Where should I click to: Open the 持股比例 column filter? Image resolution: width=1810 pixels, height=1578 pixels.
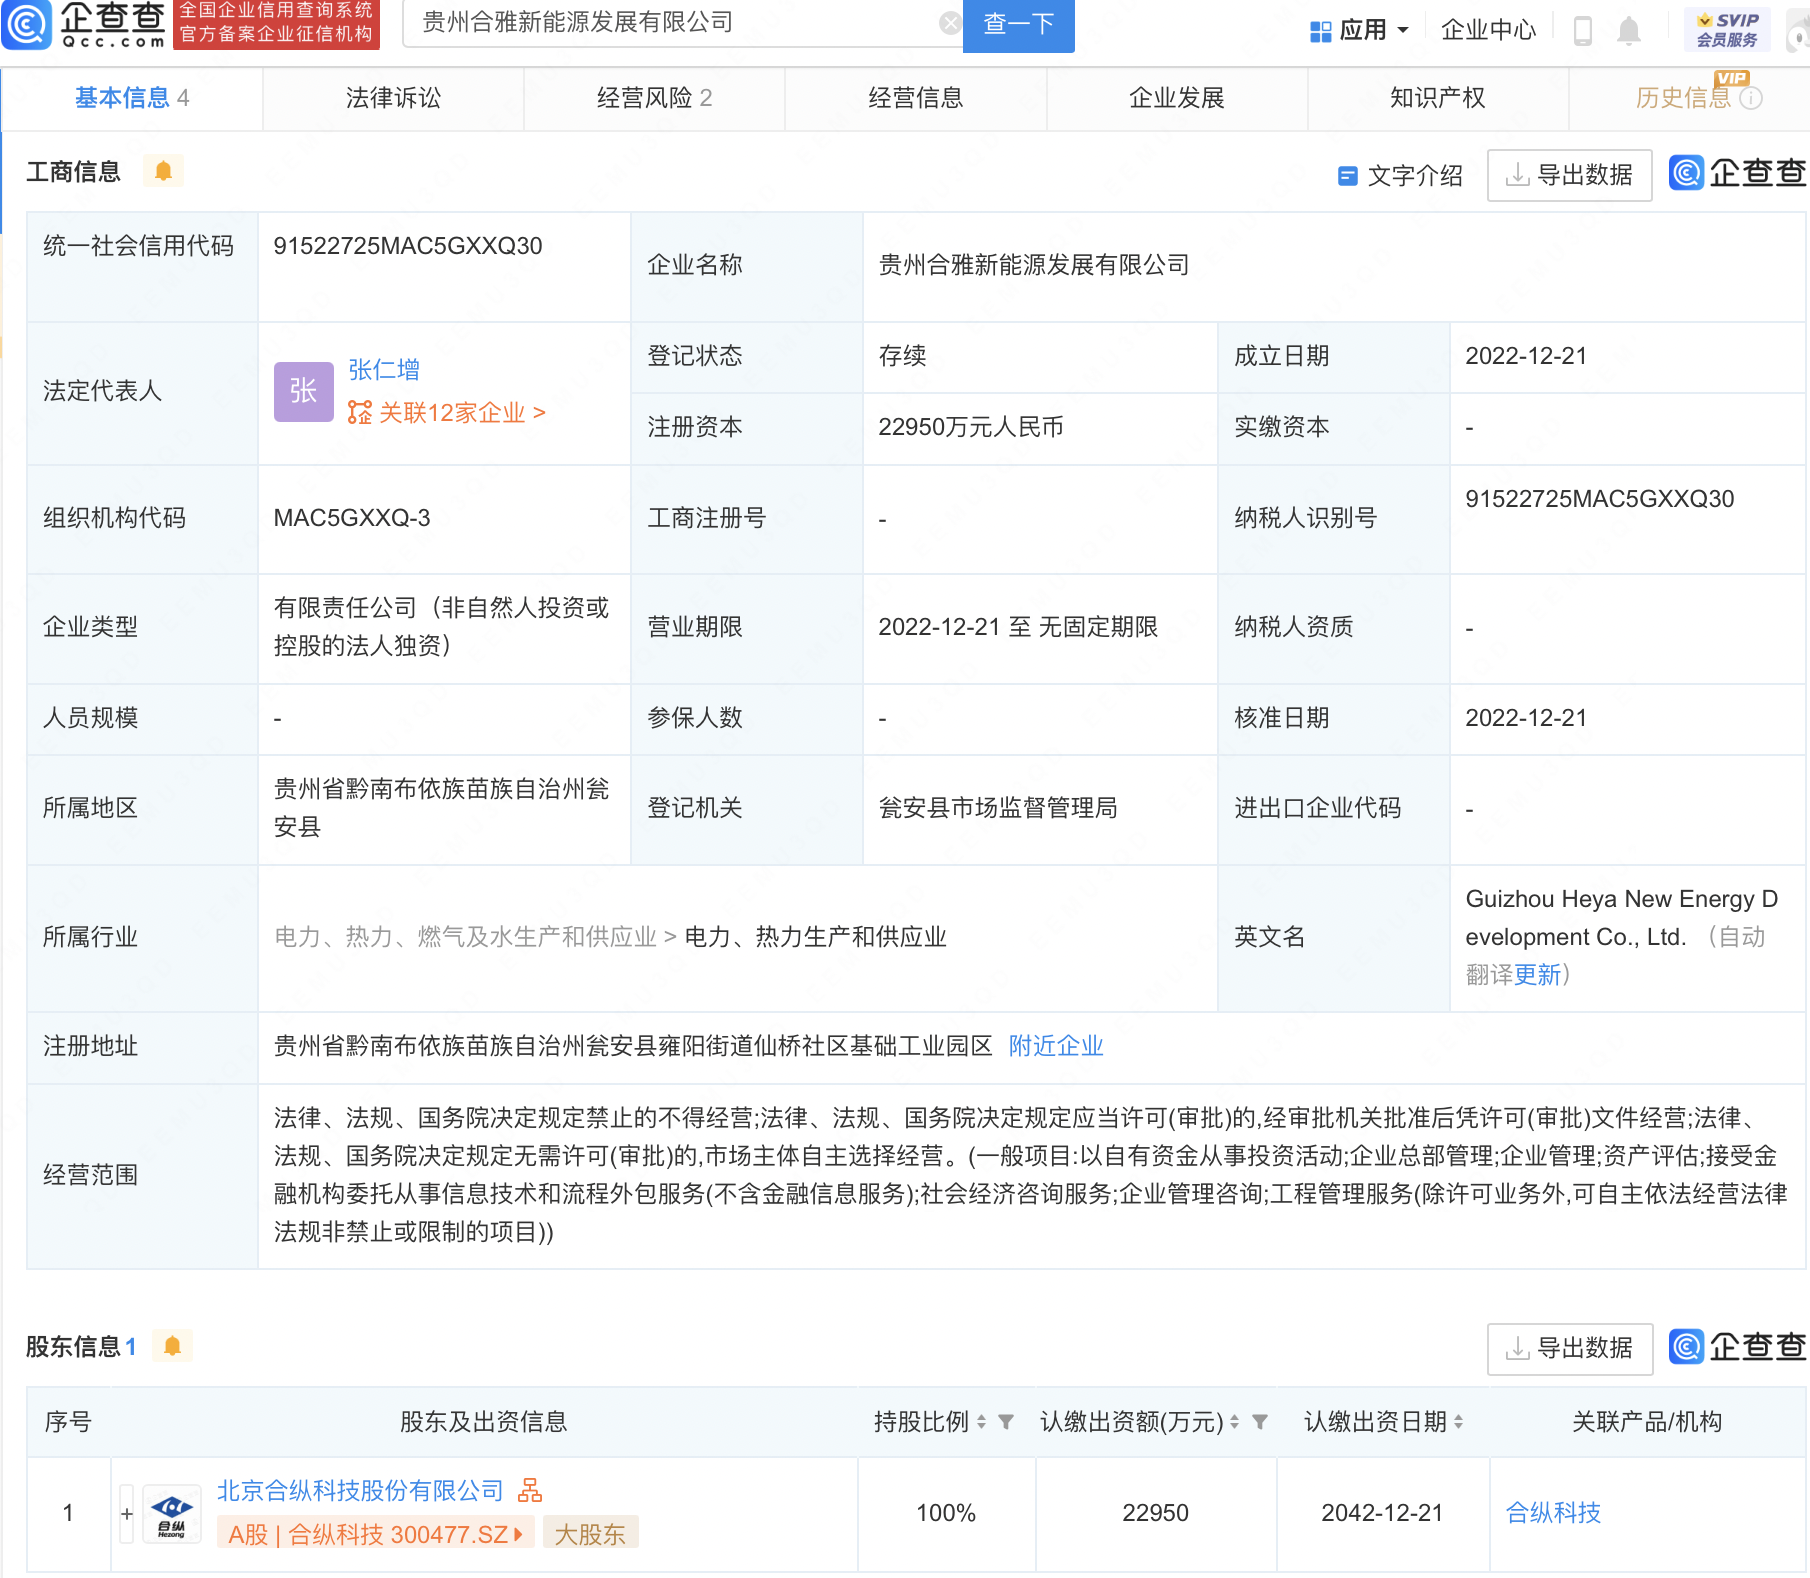[x=1006, y=1422]
